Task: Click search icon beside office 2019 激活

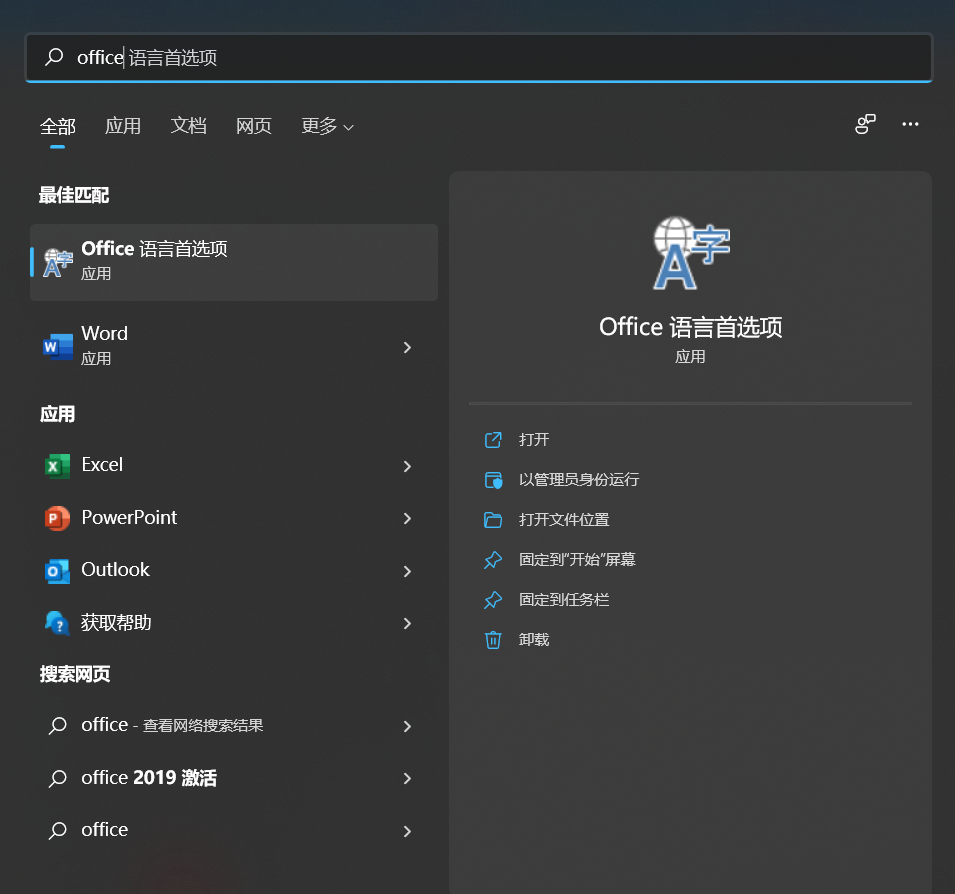Action: click(58, 778)
